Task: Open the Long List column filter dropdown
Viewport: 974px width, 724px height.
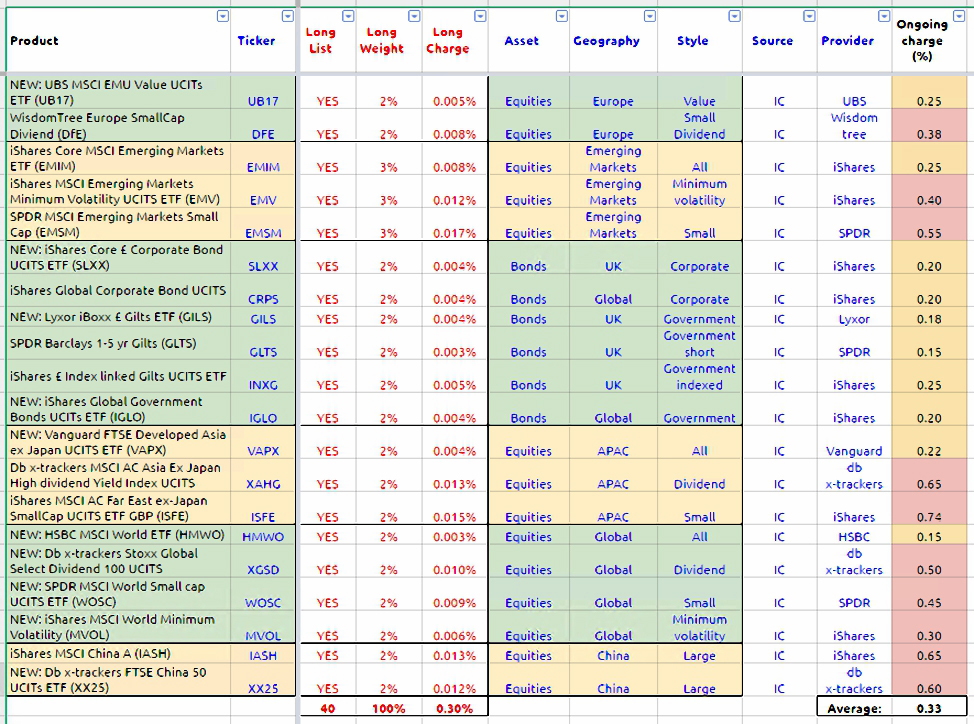Action: (x=348, y=17)
